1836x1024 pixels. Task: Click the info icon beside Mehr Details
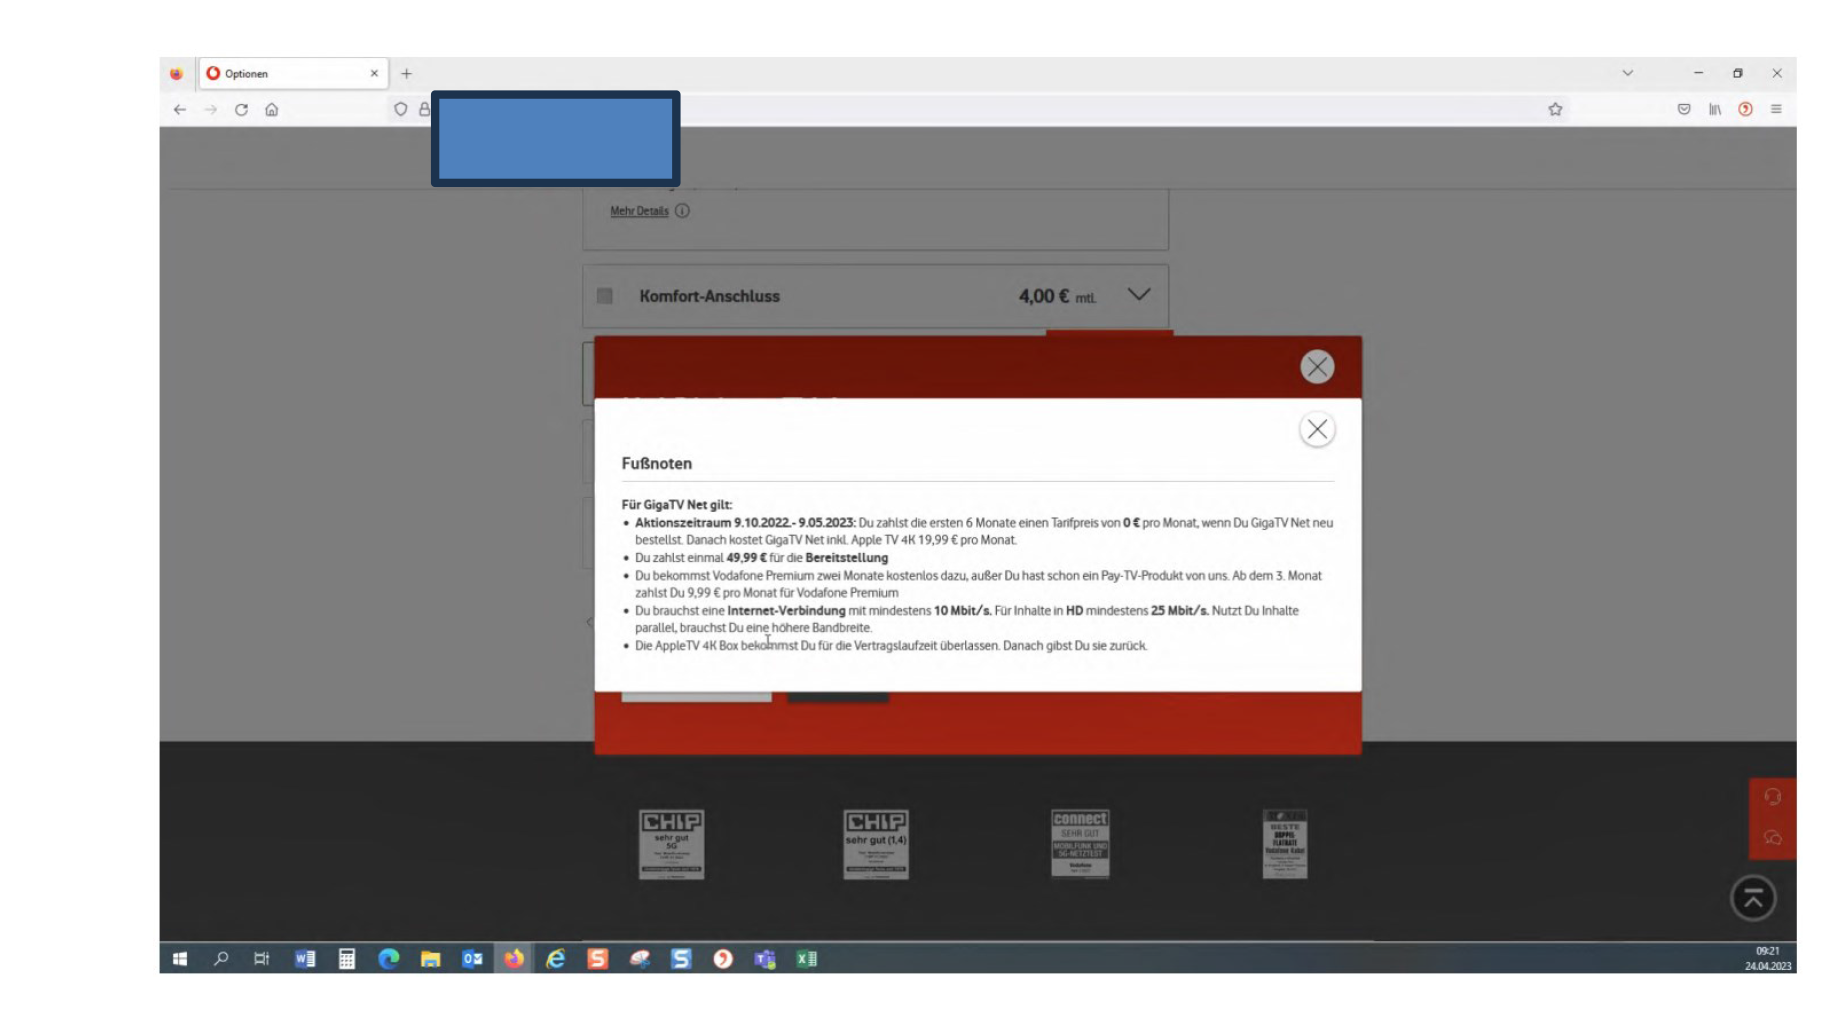tap(682, 211)
